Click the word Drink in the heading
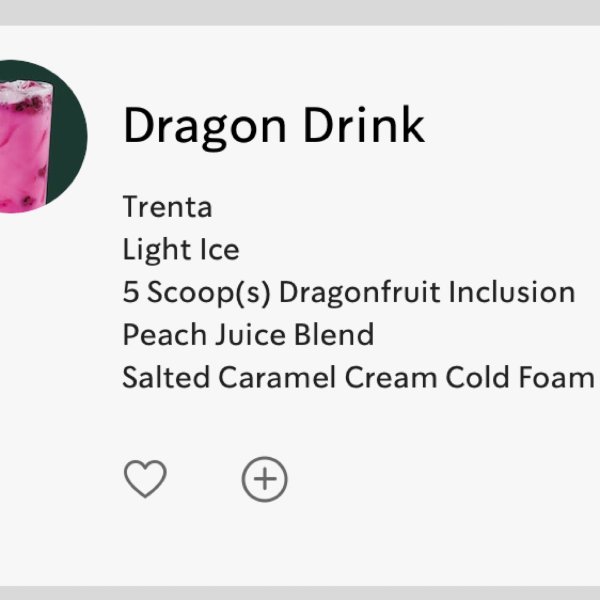 (364, 125)
